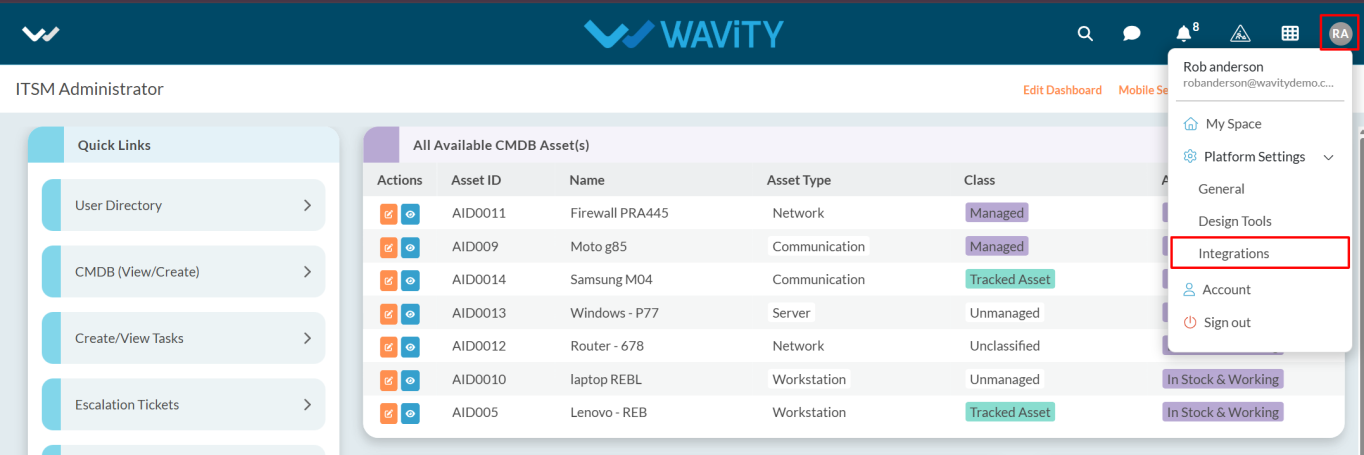Click the Name column header
Screen dimensions: 1364x455
(x=587, y=180)
